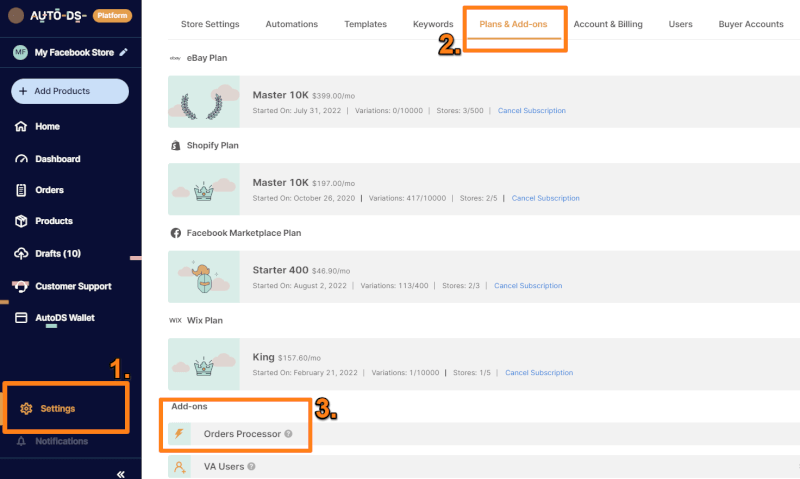Click the Shopify bag icon beside Shopify Plan
Screen dimensions: 800x479
click(x=176, y=146)
